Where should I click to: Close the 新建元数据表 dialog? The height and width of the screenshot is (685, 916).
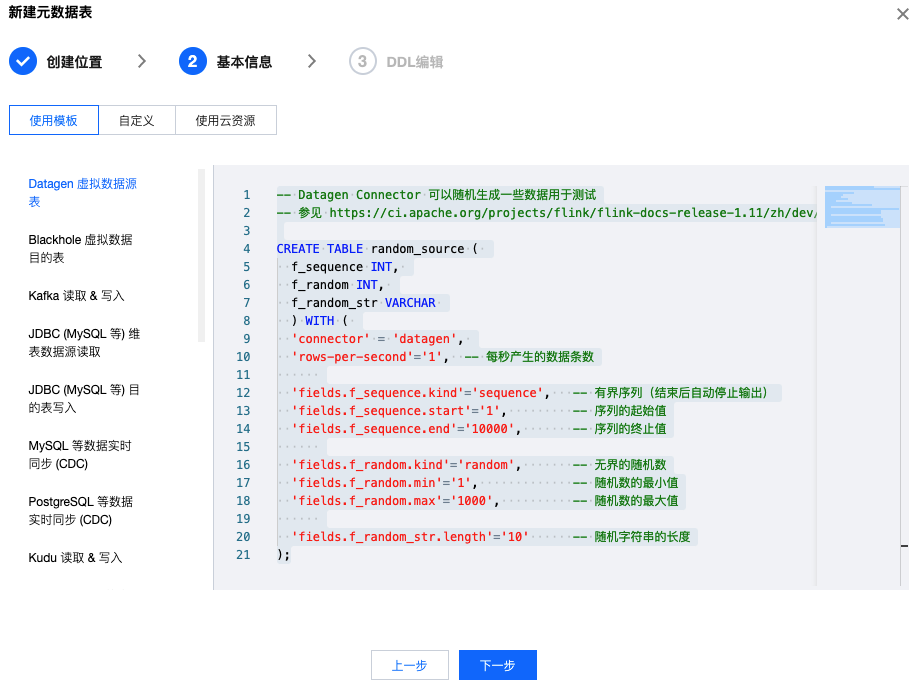click(903, 14)
